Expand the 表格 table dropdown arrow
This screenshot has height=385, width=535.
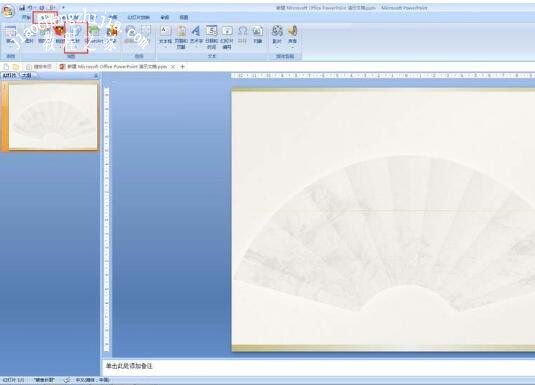click(x=11, y=46)
